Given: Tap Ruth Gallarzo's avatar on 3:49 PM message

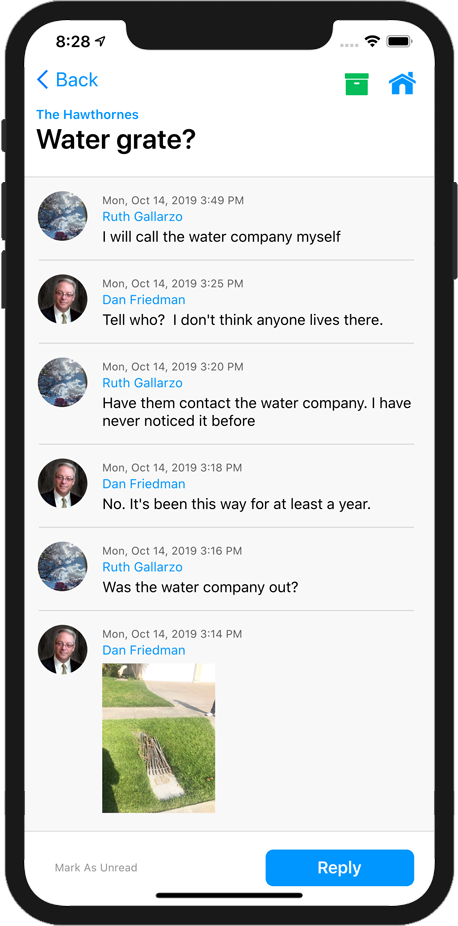Looking at the screenshot, I should click(x=63, y=216).
